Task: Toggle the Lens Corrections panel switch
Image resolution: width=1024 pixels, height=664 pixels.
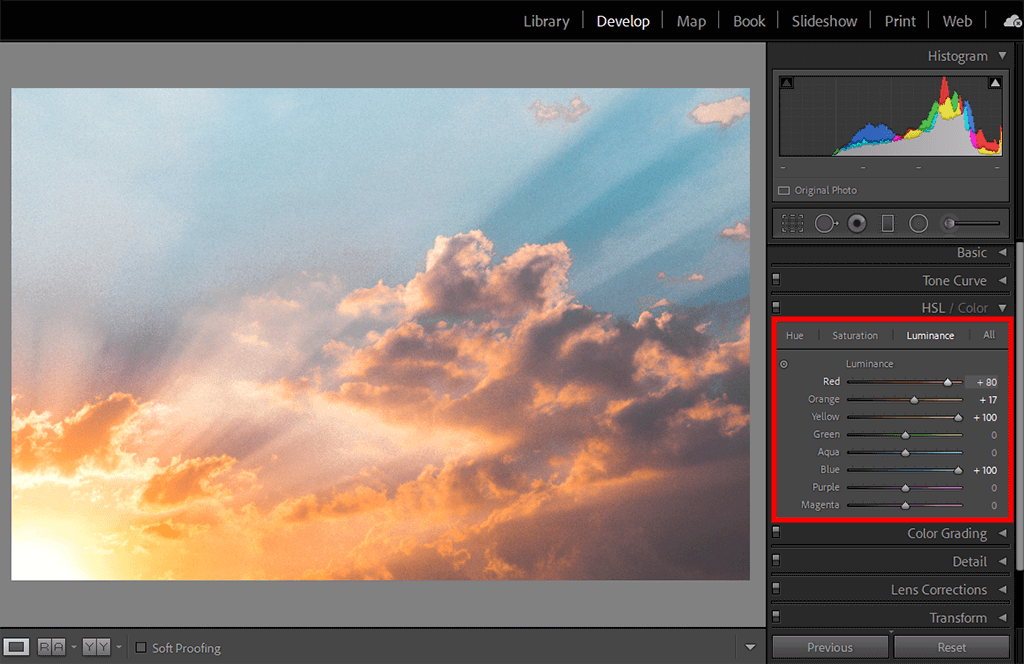Action: (x=776, y=588)
